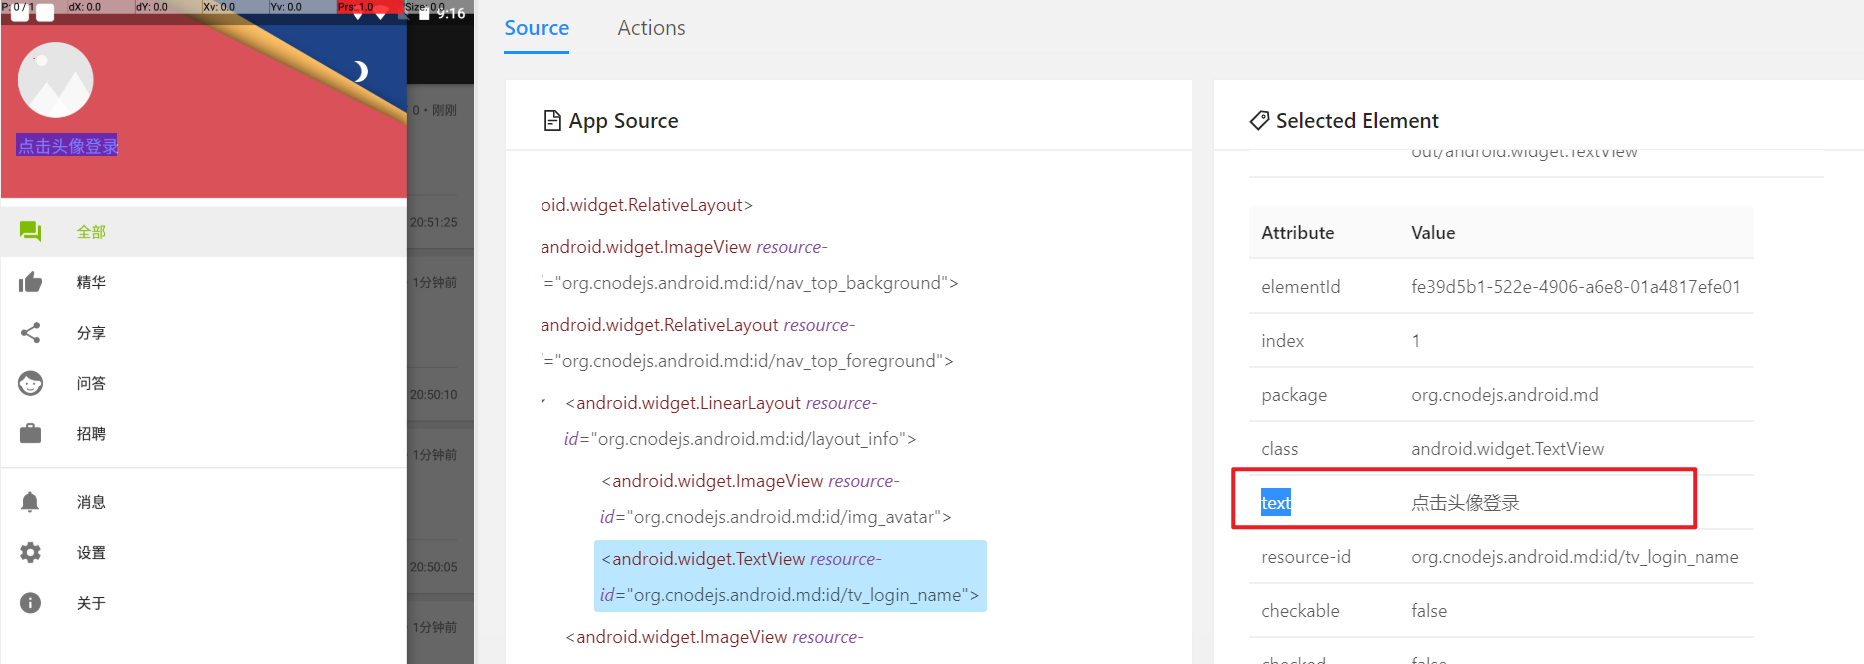The height and width of the screenshot is (664, 1864).
Task: Click the avatar placeholder image
Action: pyautogui.click(x=56, y=80)
